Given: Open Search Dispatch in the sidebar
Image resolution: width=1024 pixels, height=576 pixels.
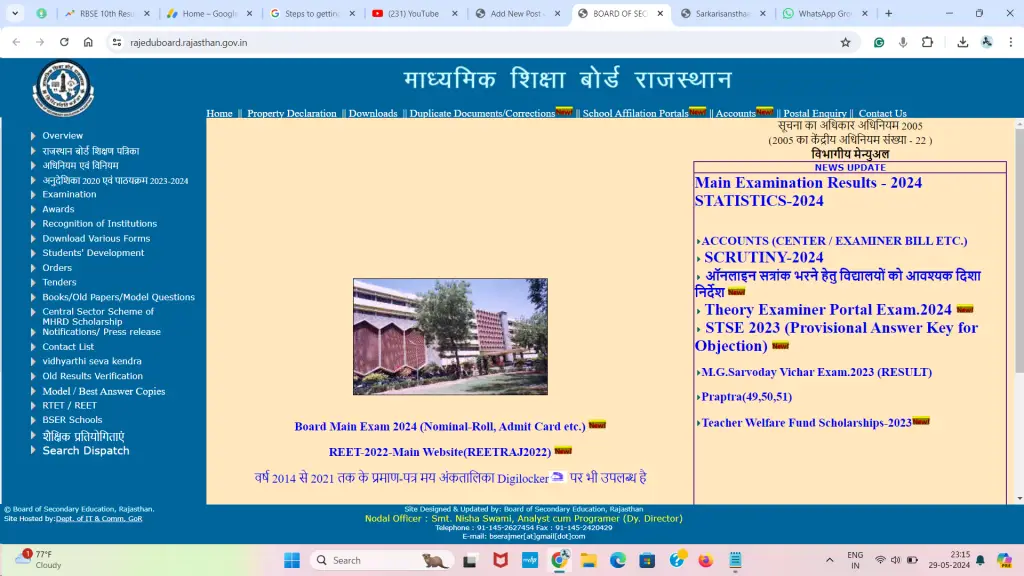Looking at the screenshot, I should tap(86, 451).
